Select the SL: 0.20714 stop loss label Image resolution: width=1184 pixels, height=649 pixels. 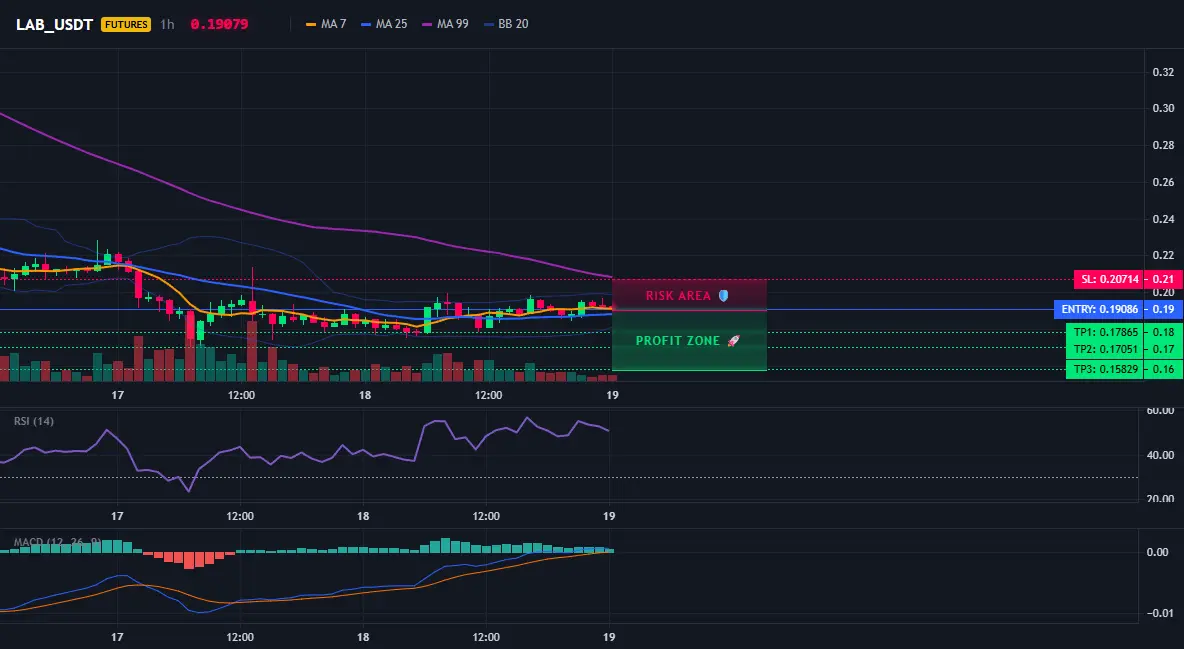(x=1108, y=280)
